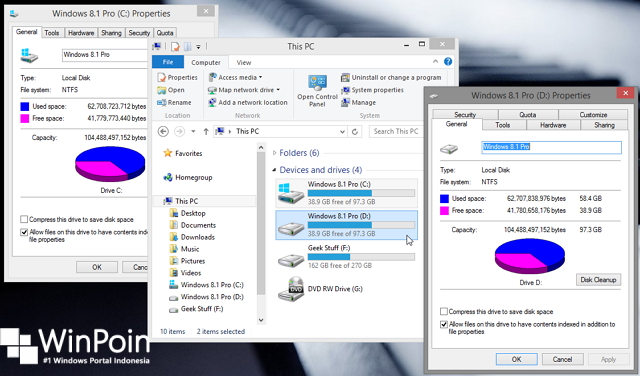The image size is (640, 376).
Task: Click the Refresh address bar icon
Action: [355, 131]
